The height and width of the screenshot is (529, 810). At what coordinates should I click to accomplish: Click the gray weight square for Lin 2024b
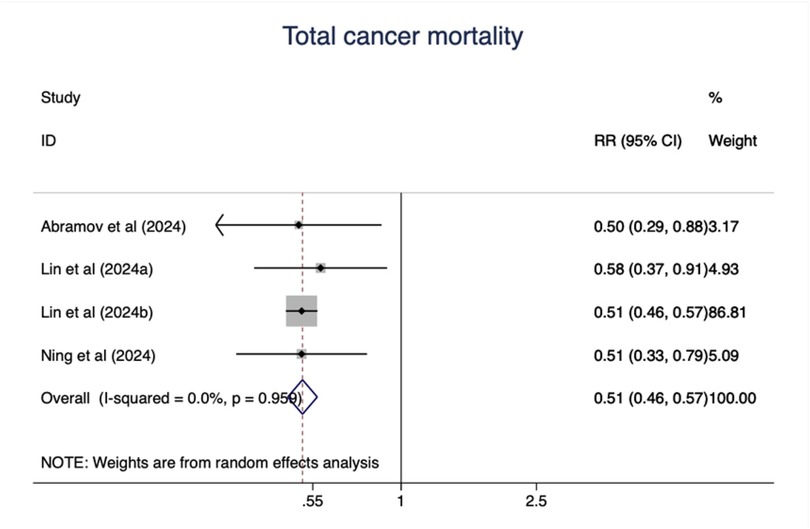coord(301,311)
